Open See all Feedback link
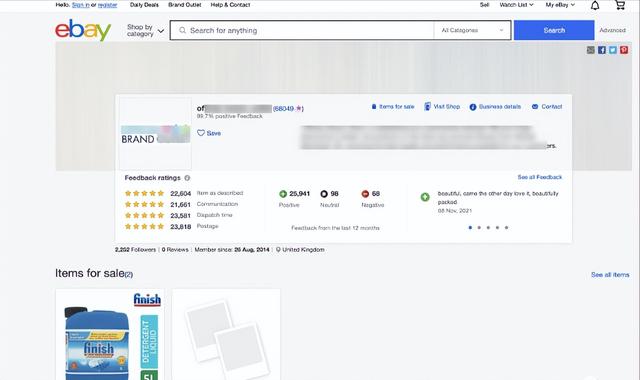 click(540, 177)
